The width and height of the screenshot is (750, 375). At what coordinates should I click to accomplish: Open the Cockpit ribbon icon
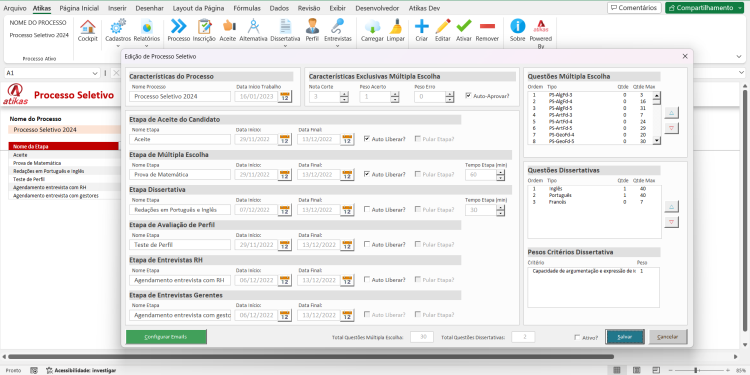[x=88, y=26]
